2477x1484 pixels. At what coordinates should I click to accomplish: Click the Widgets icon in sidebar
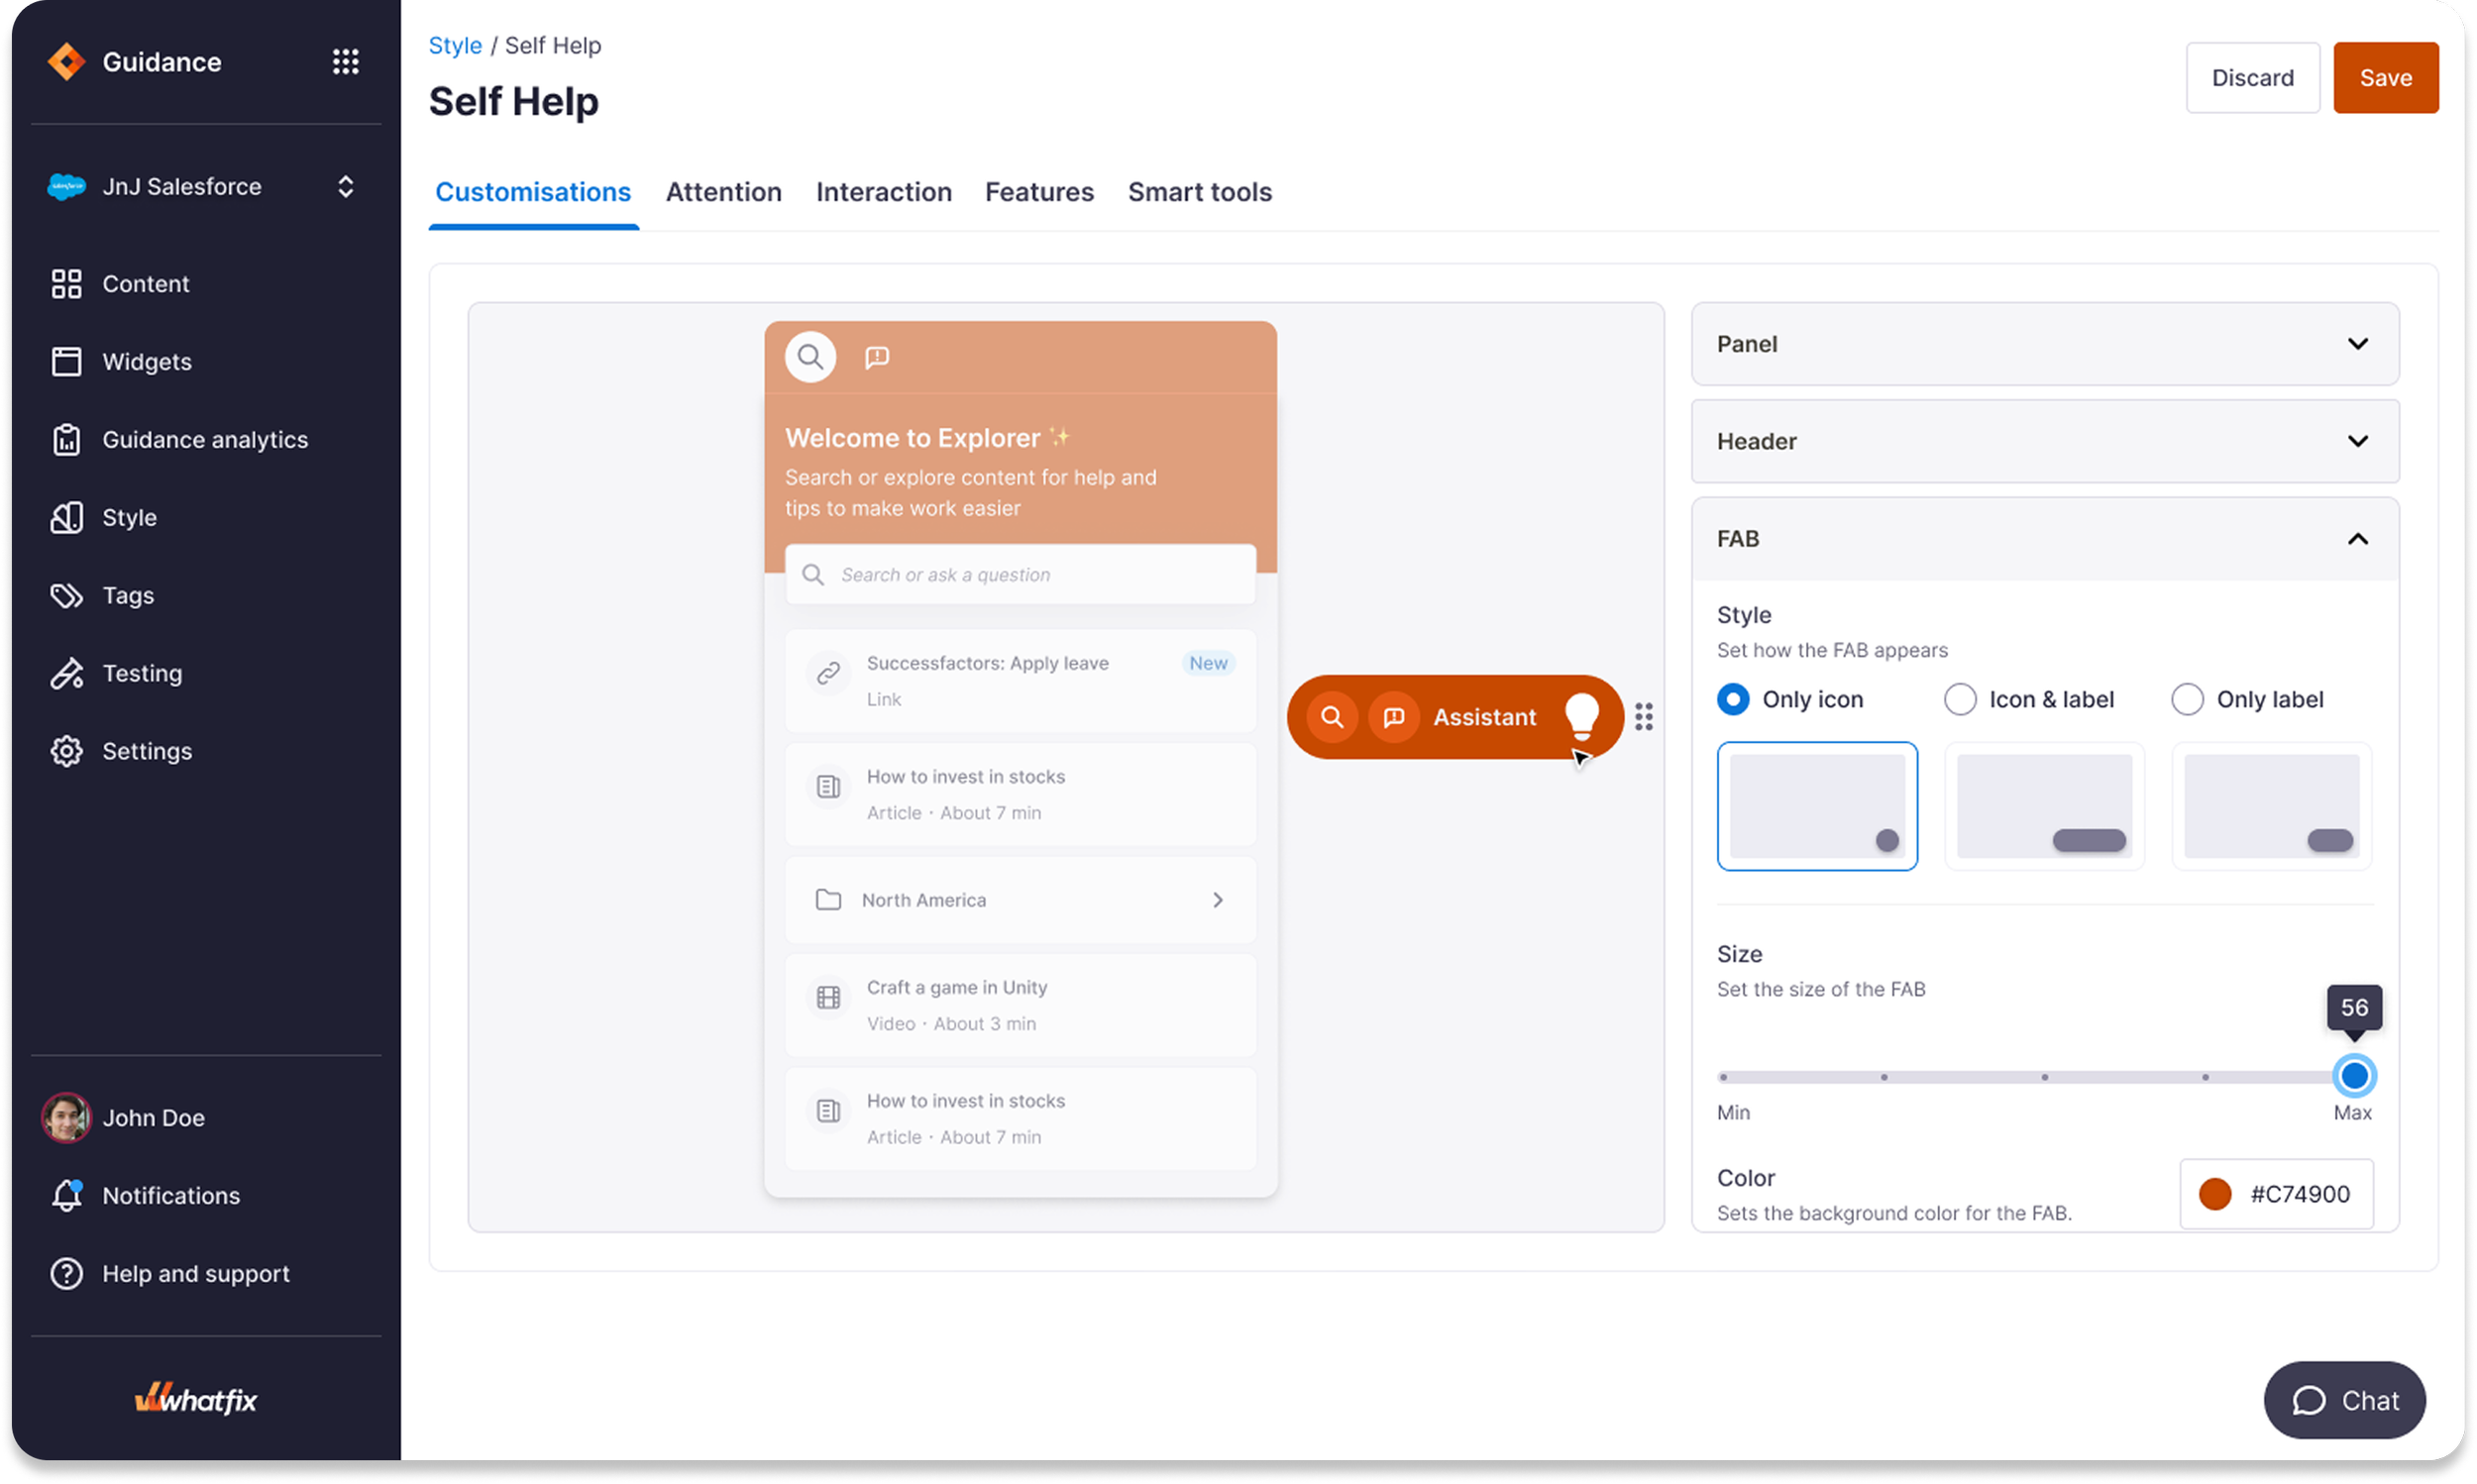(66, 362)
